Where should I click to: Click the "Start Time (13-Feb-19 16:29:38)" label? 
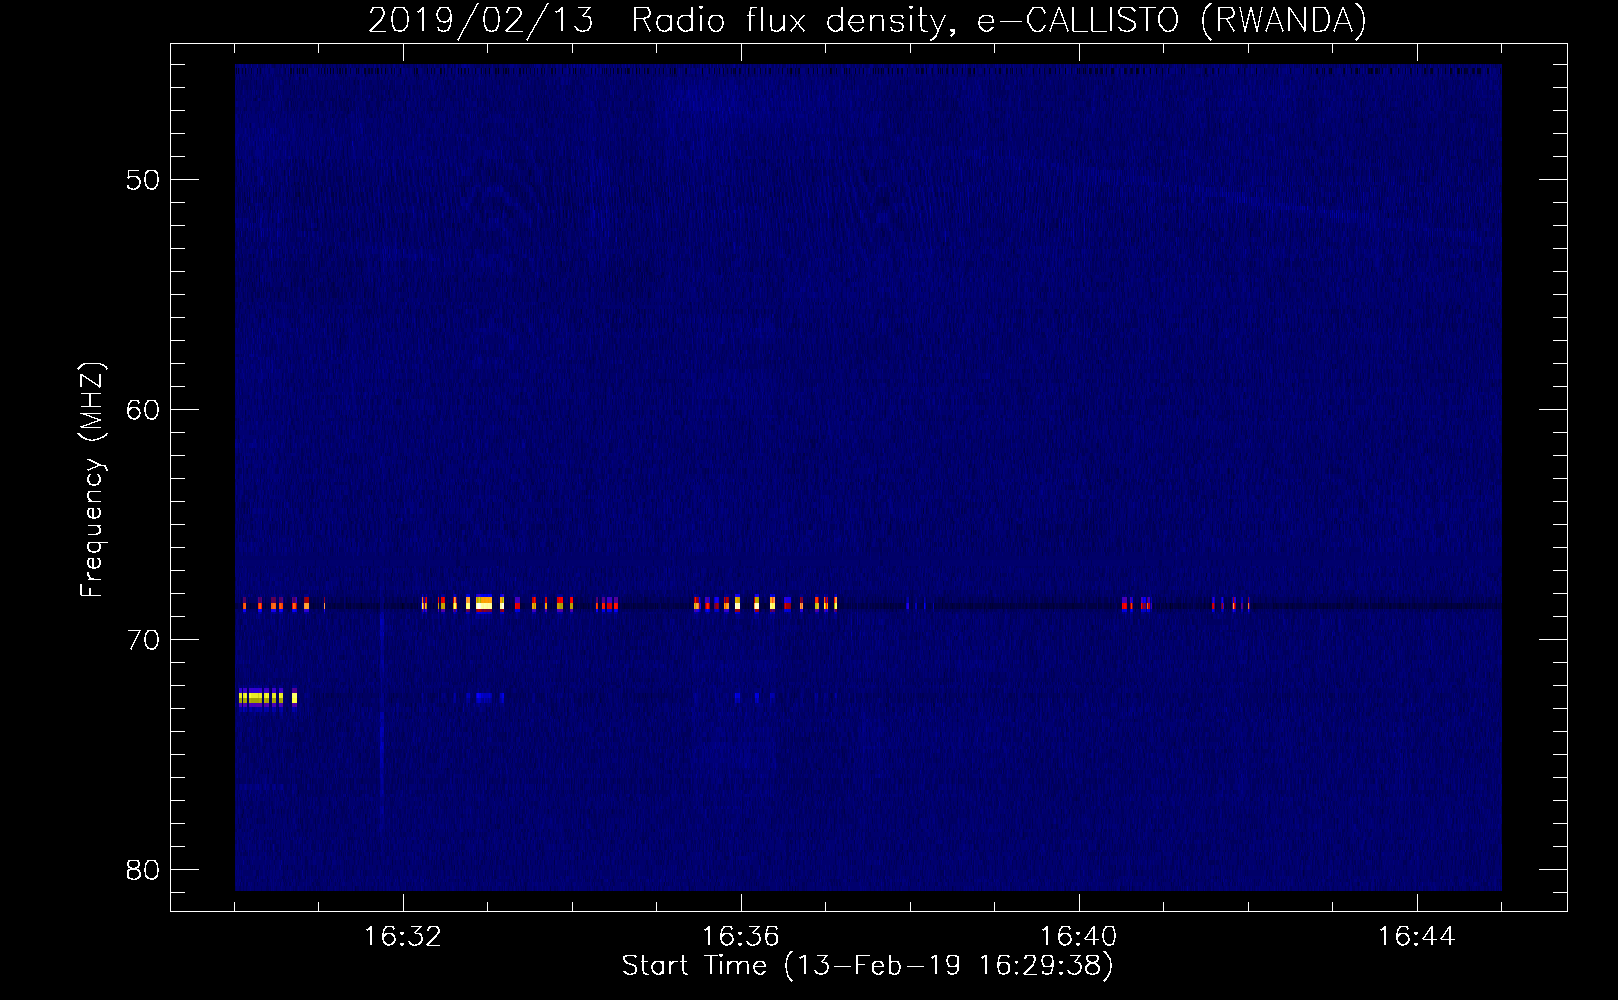867,966
